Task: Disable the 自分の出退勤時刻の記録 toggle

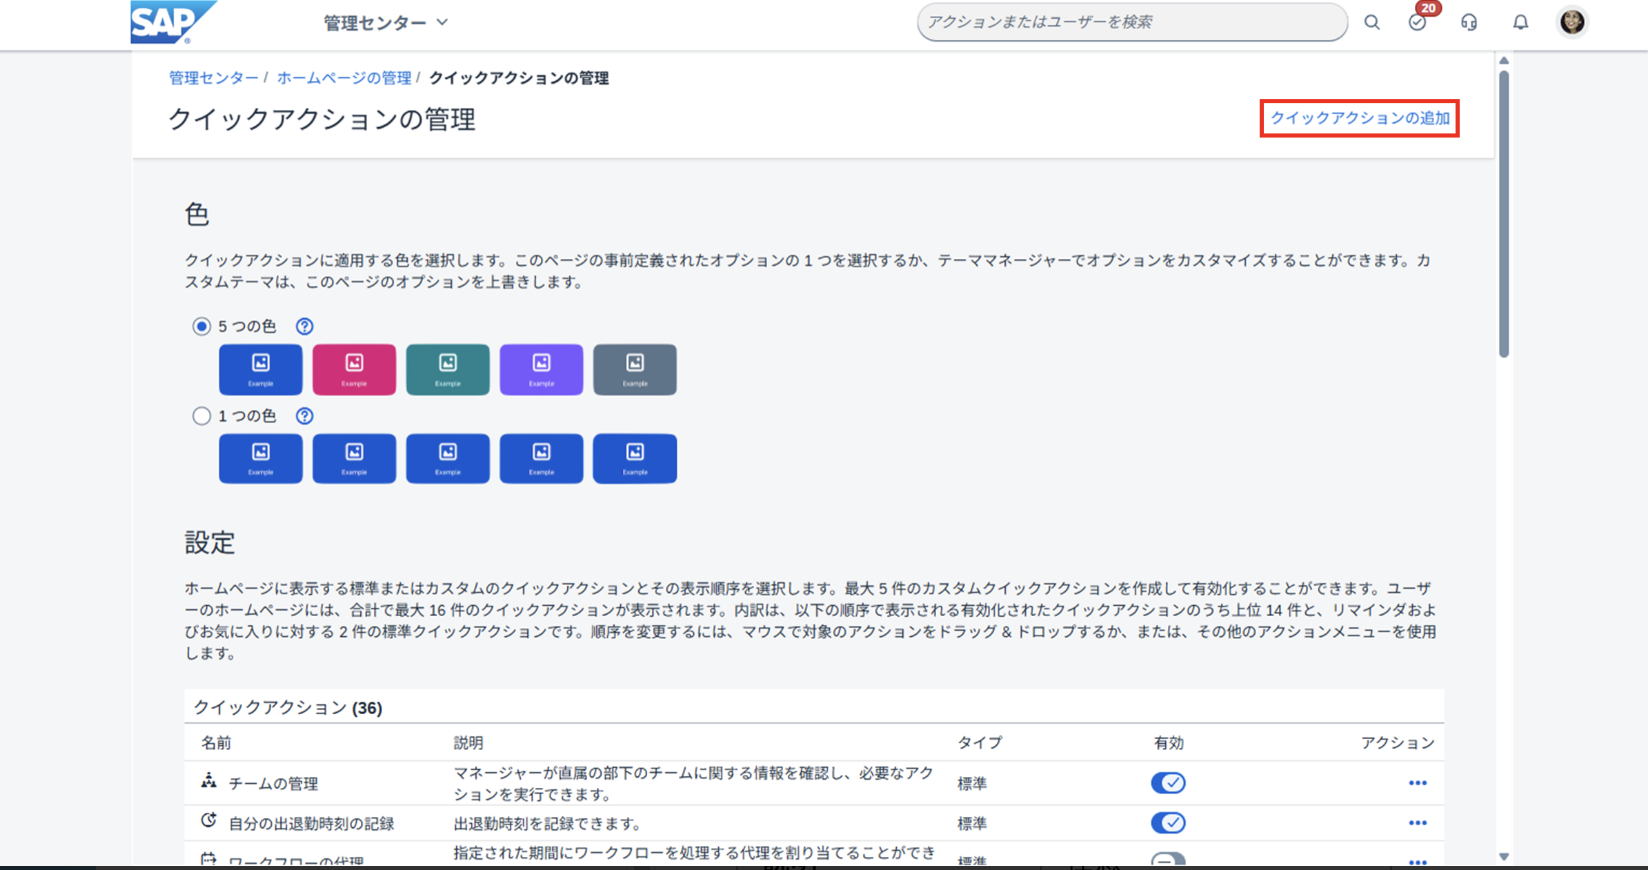Action: pos(1168,823)
